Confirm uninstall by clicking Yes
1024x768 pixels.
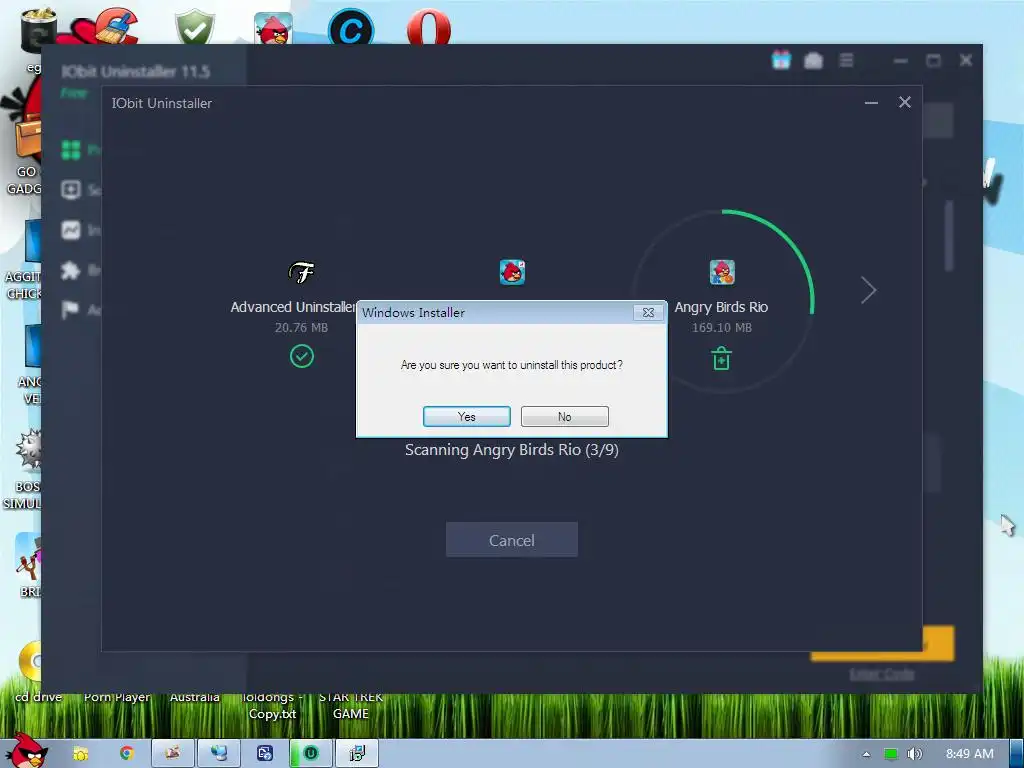466,417
